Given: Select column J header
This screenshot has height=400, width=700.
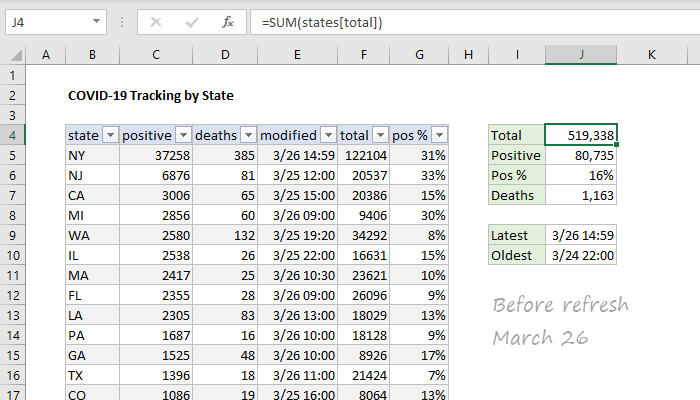Looking at the screenshot, I should pos(581,55).
